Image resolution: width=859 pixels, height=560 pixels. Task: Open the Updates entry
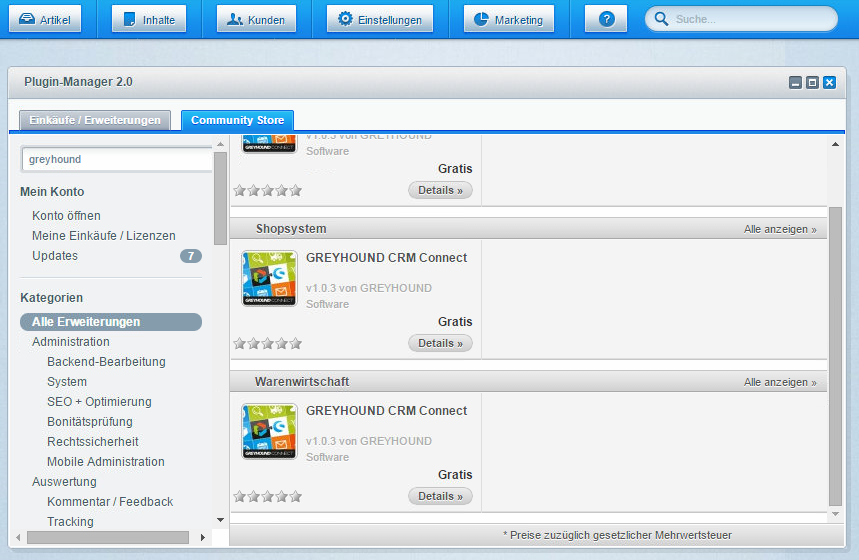pyautogui.click(x=55, y=256)
